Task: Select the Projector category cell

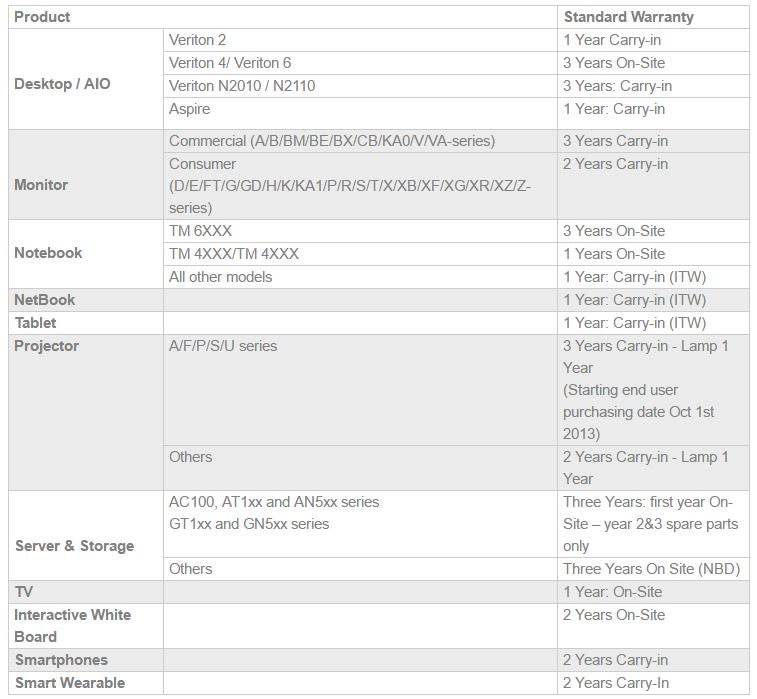Action: (46, 346)
